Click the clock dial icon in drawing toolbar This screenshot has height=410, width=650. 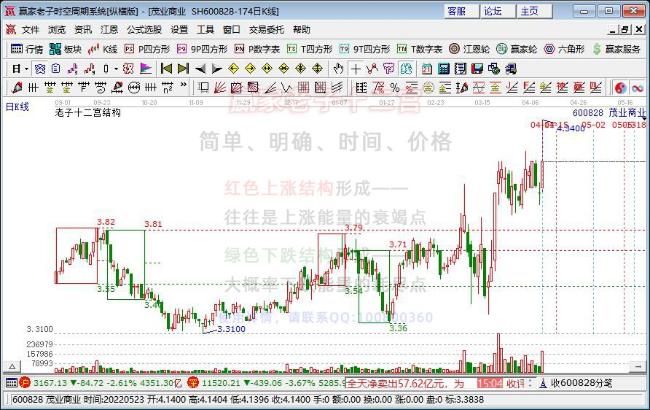point(133,87)
